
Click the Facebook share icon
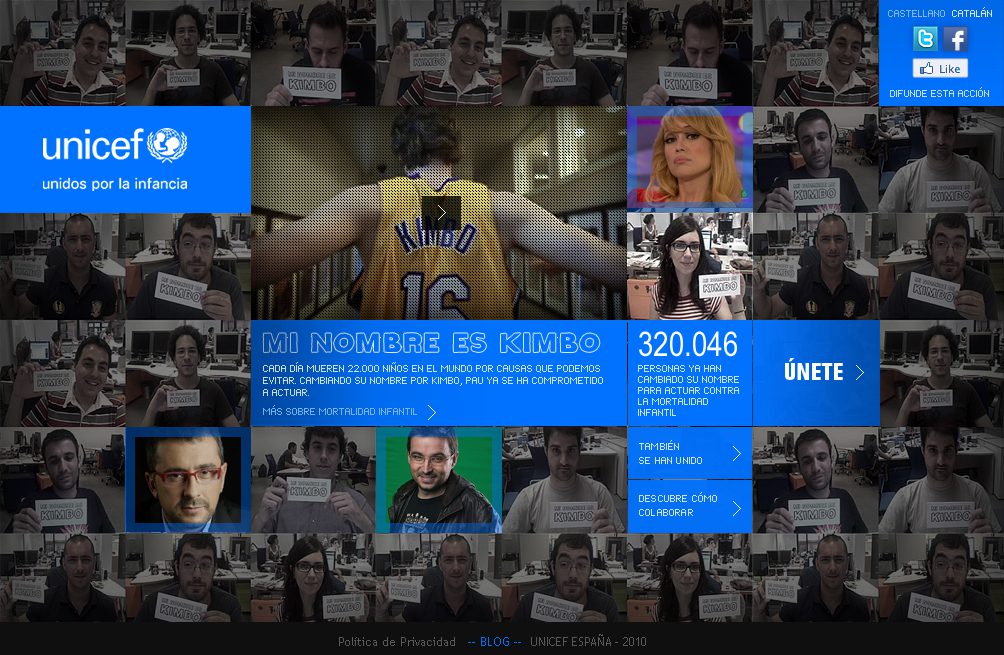(x=956, y=39)
